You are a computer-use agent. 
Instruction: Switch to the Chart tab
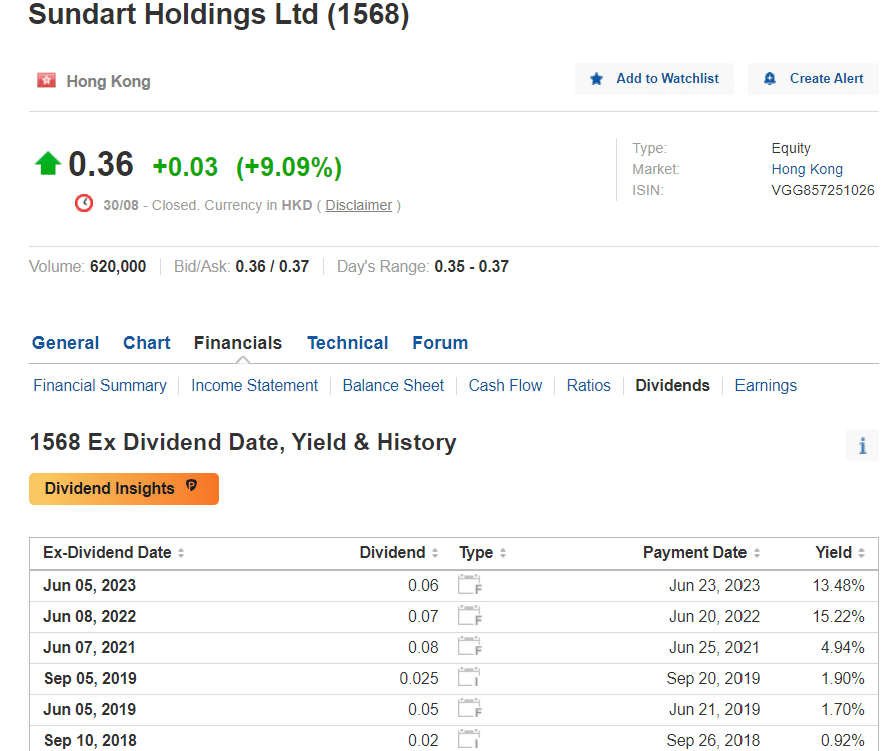click(x=146, y=342)
